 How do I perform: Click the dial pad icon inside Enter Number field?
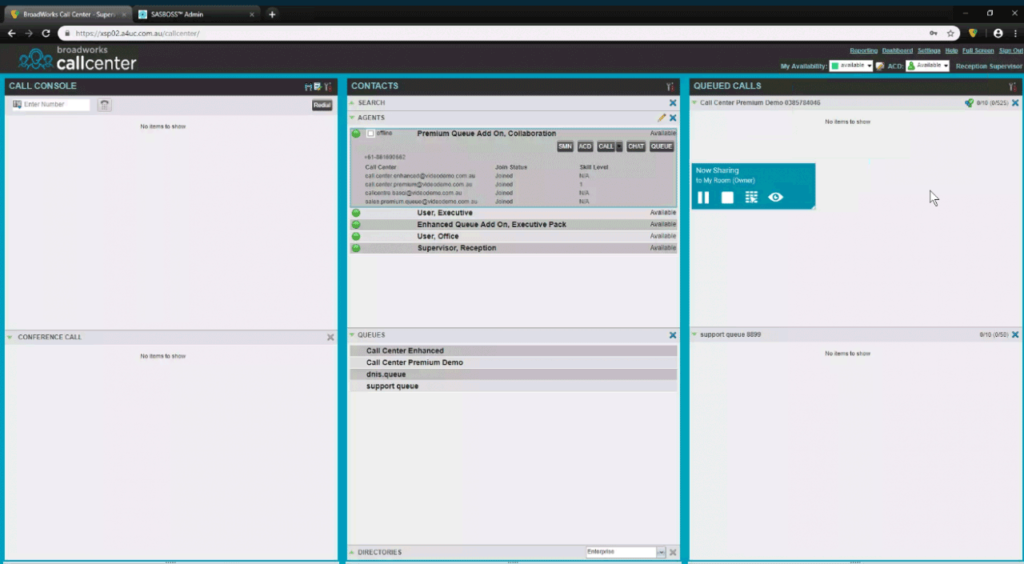[17, 104]
